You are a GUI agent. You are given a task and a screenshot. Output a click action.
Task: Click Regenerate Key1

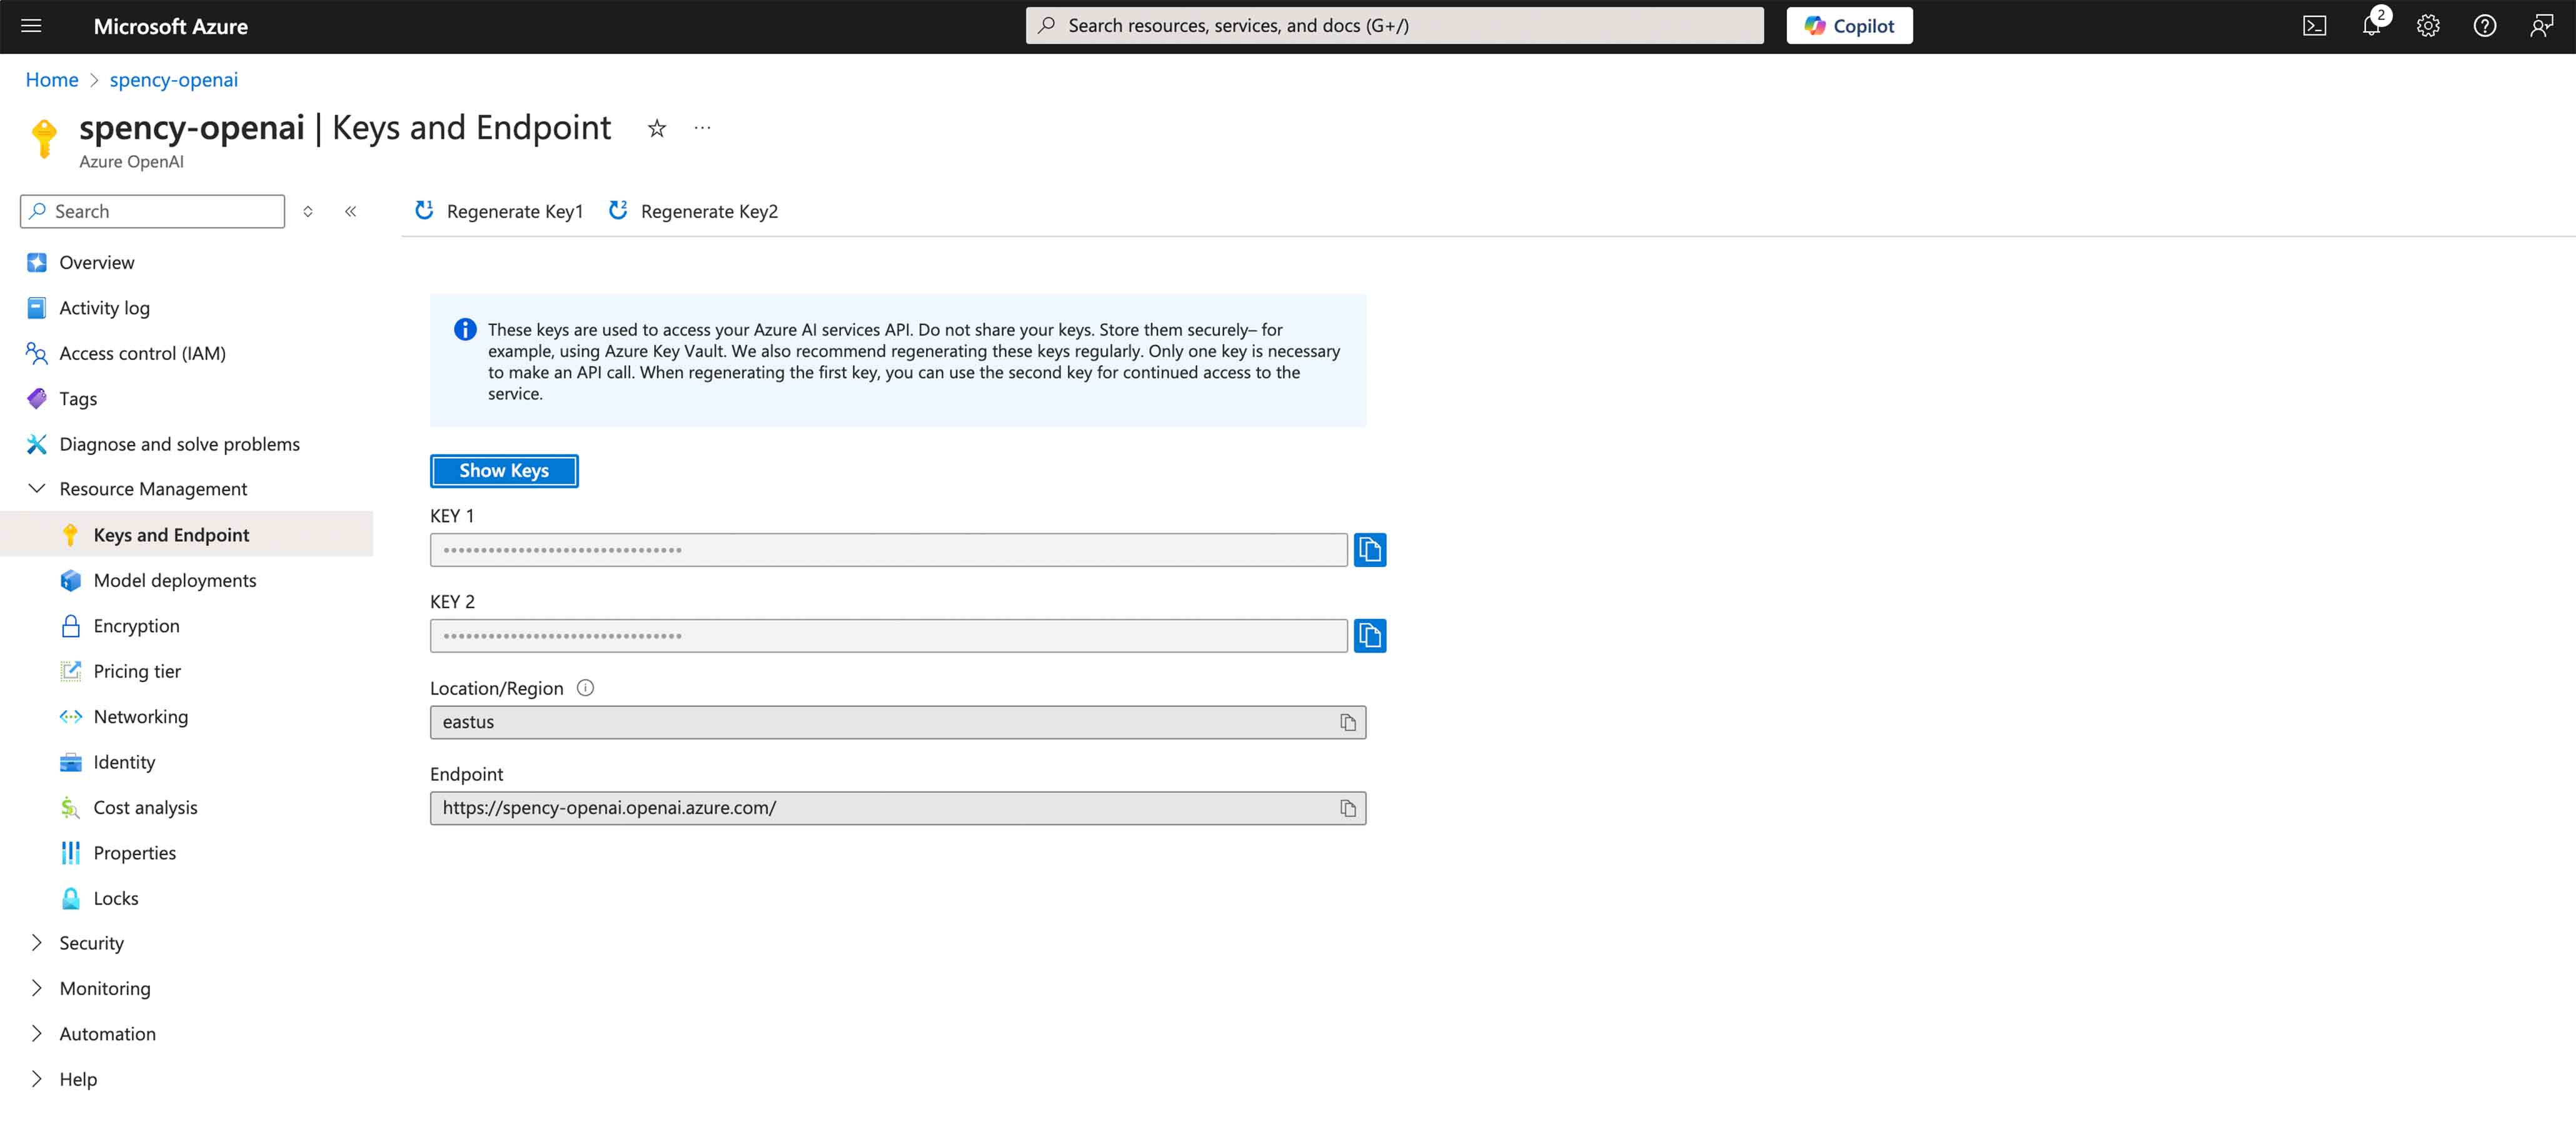(498, 211)
